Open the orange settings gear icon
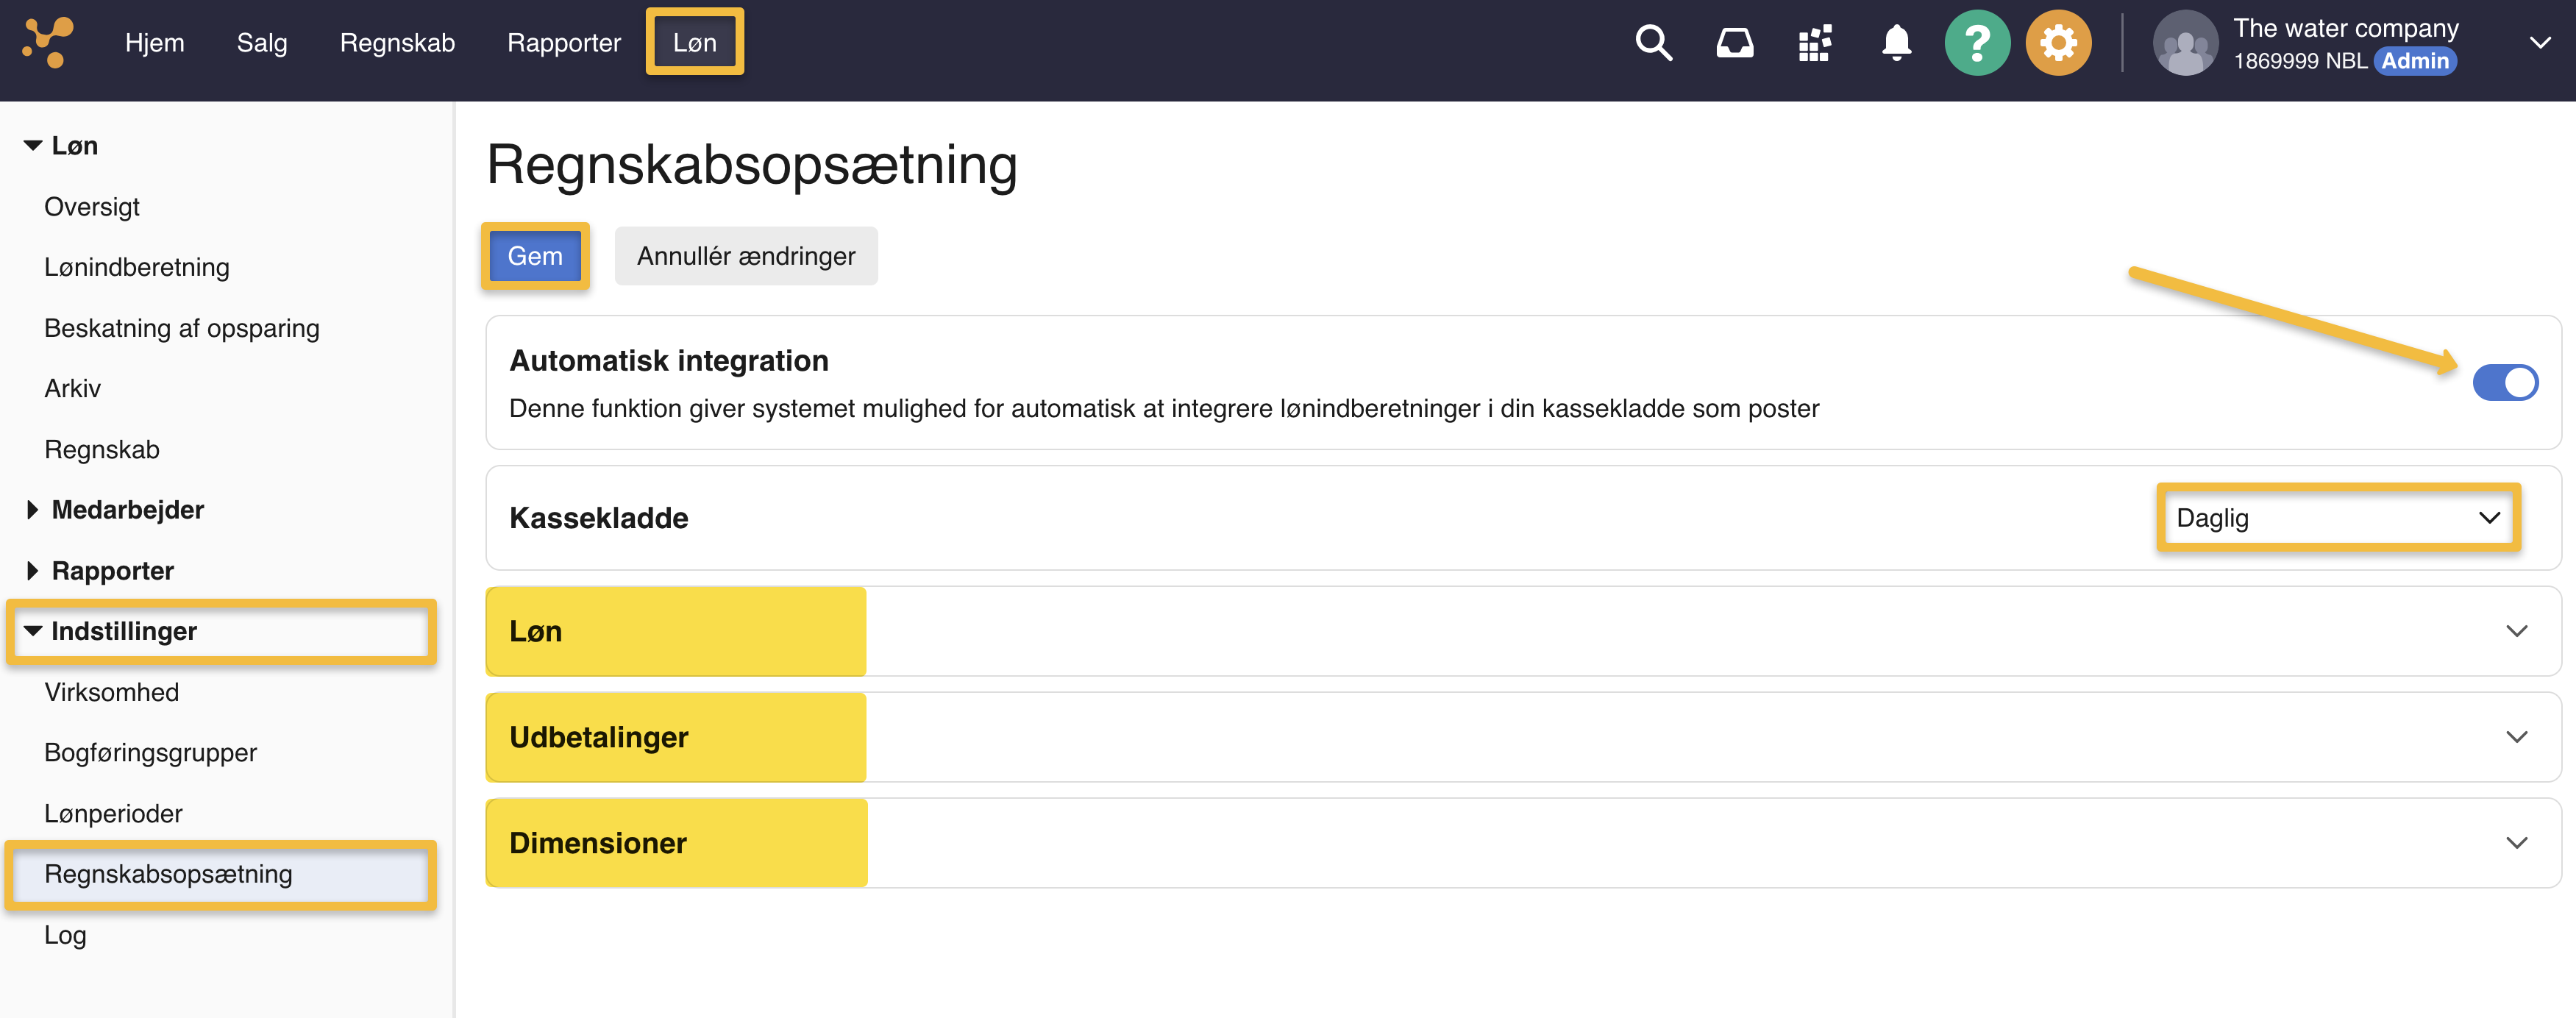 pos(2058,43)
